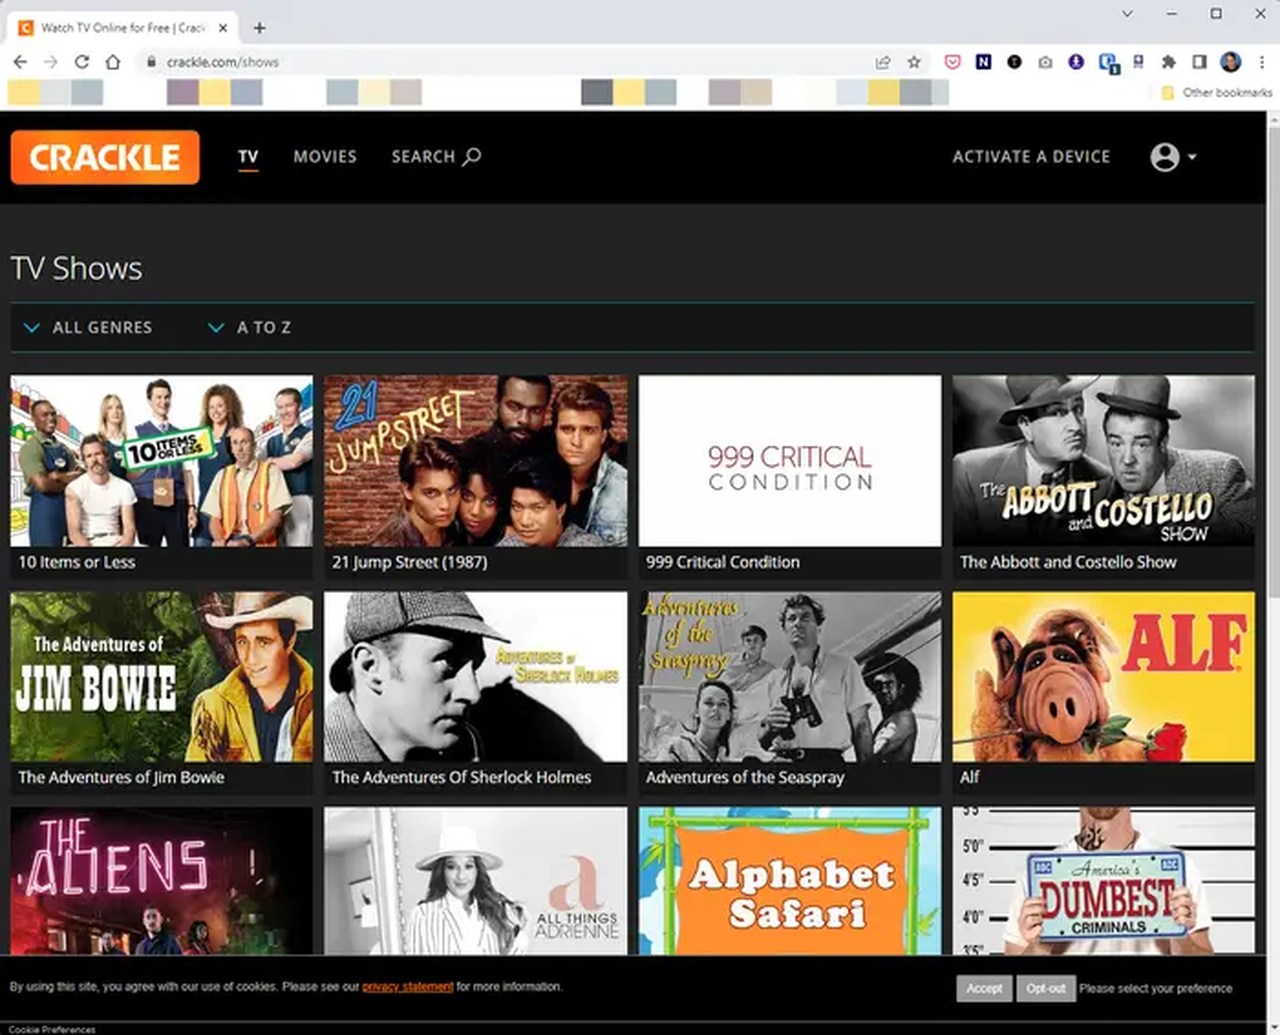Open the account dropdown arrow
The image size is (1280, 1035).
click(1192, 157)
